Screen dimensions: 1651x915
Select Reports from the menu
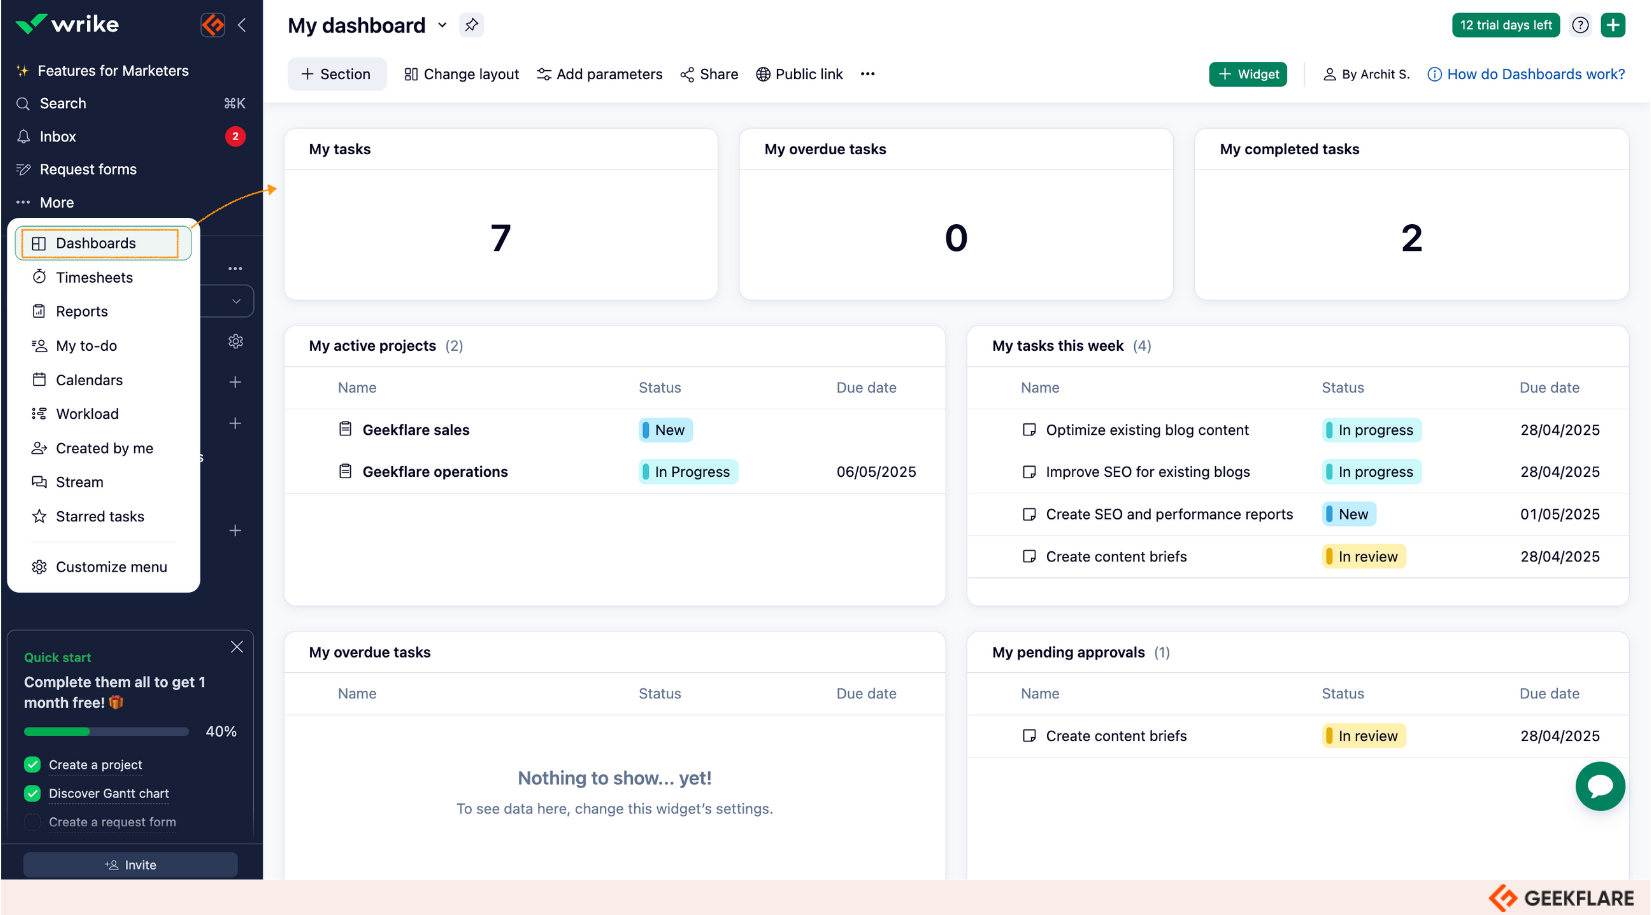[x=82, y=311]
